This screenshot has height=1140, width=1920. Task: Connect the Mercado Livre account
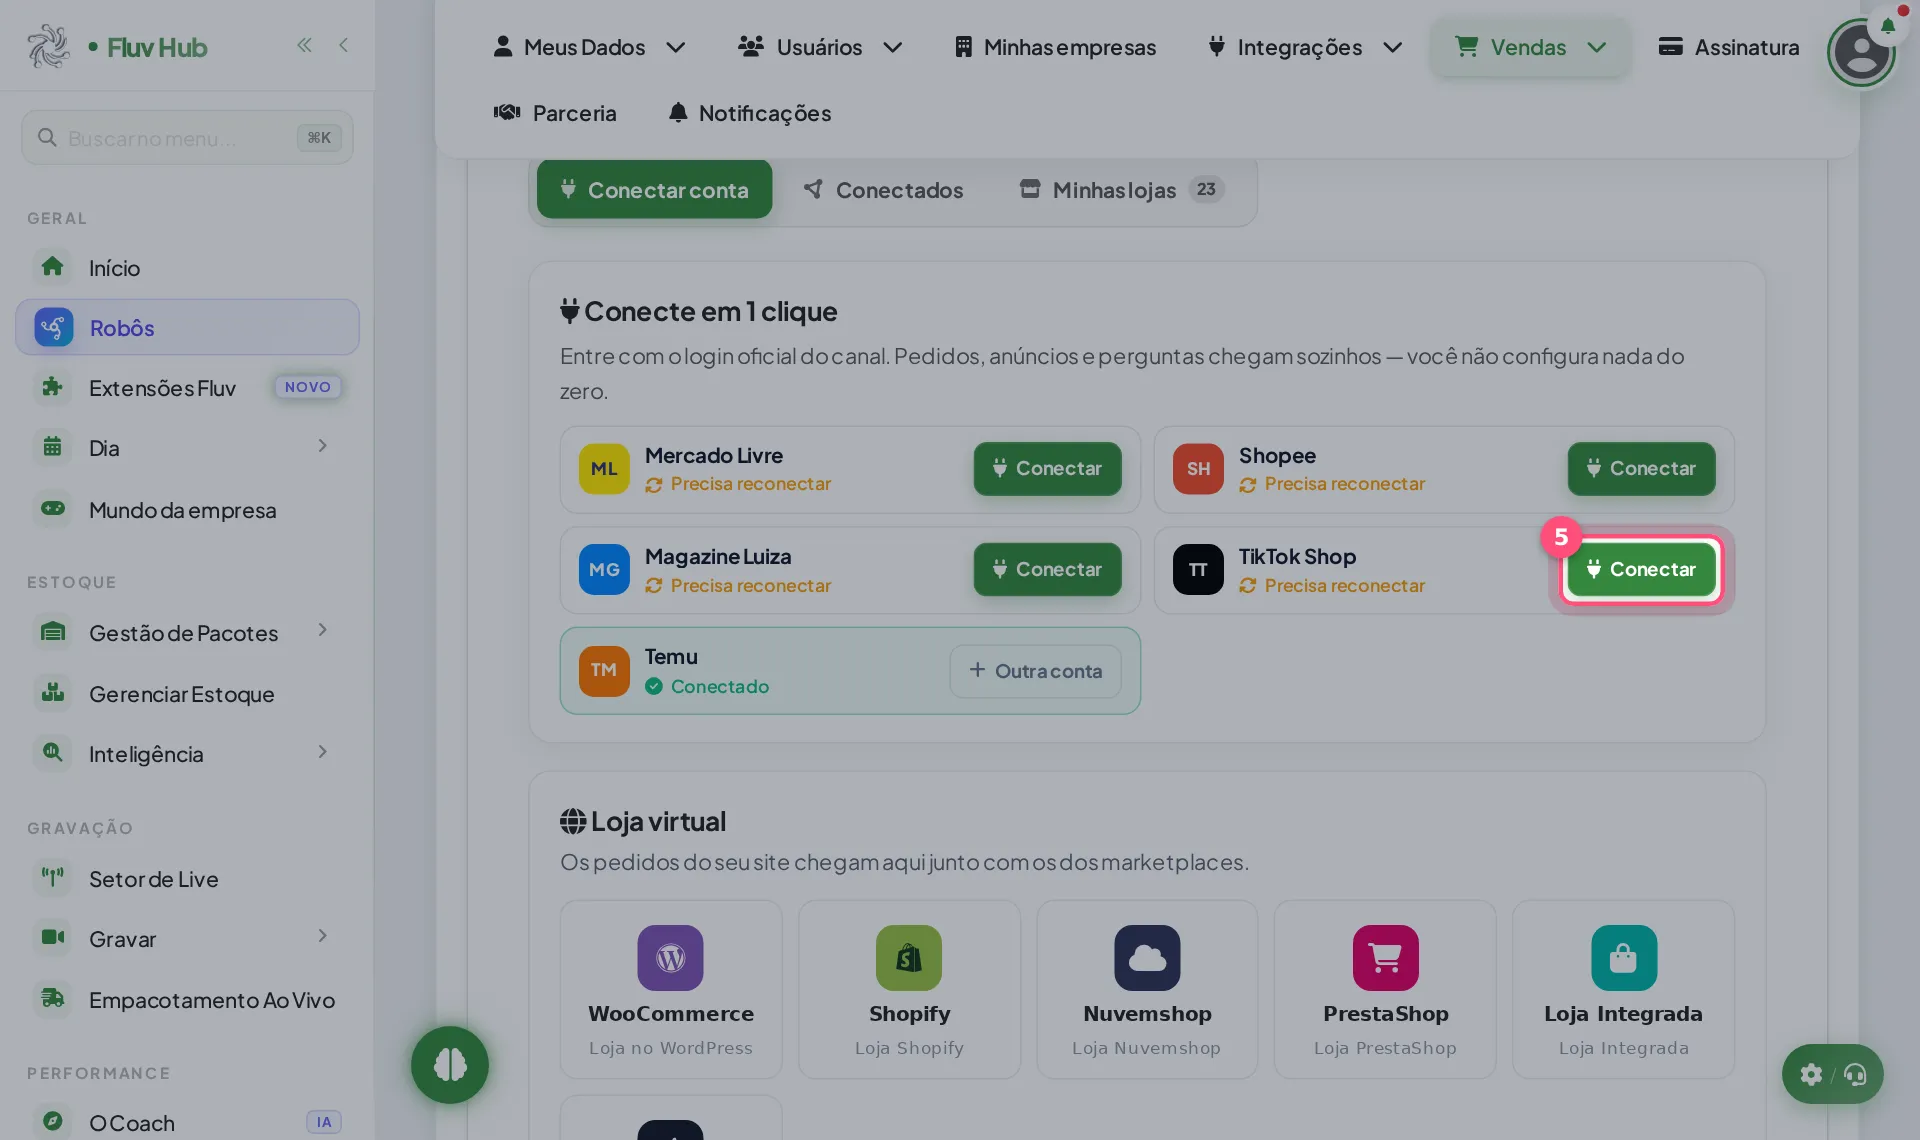point(1047,468)
